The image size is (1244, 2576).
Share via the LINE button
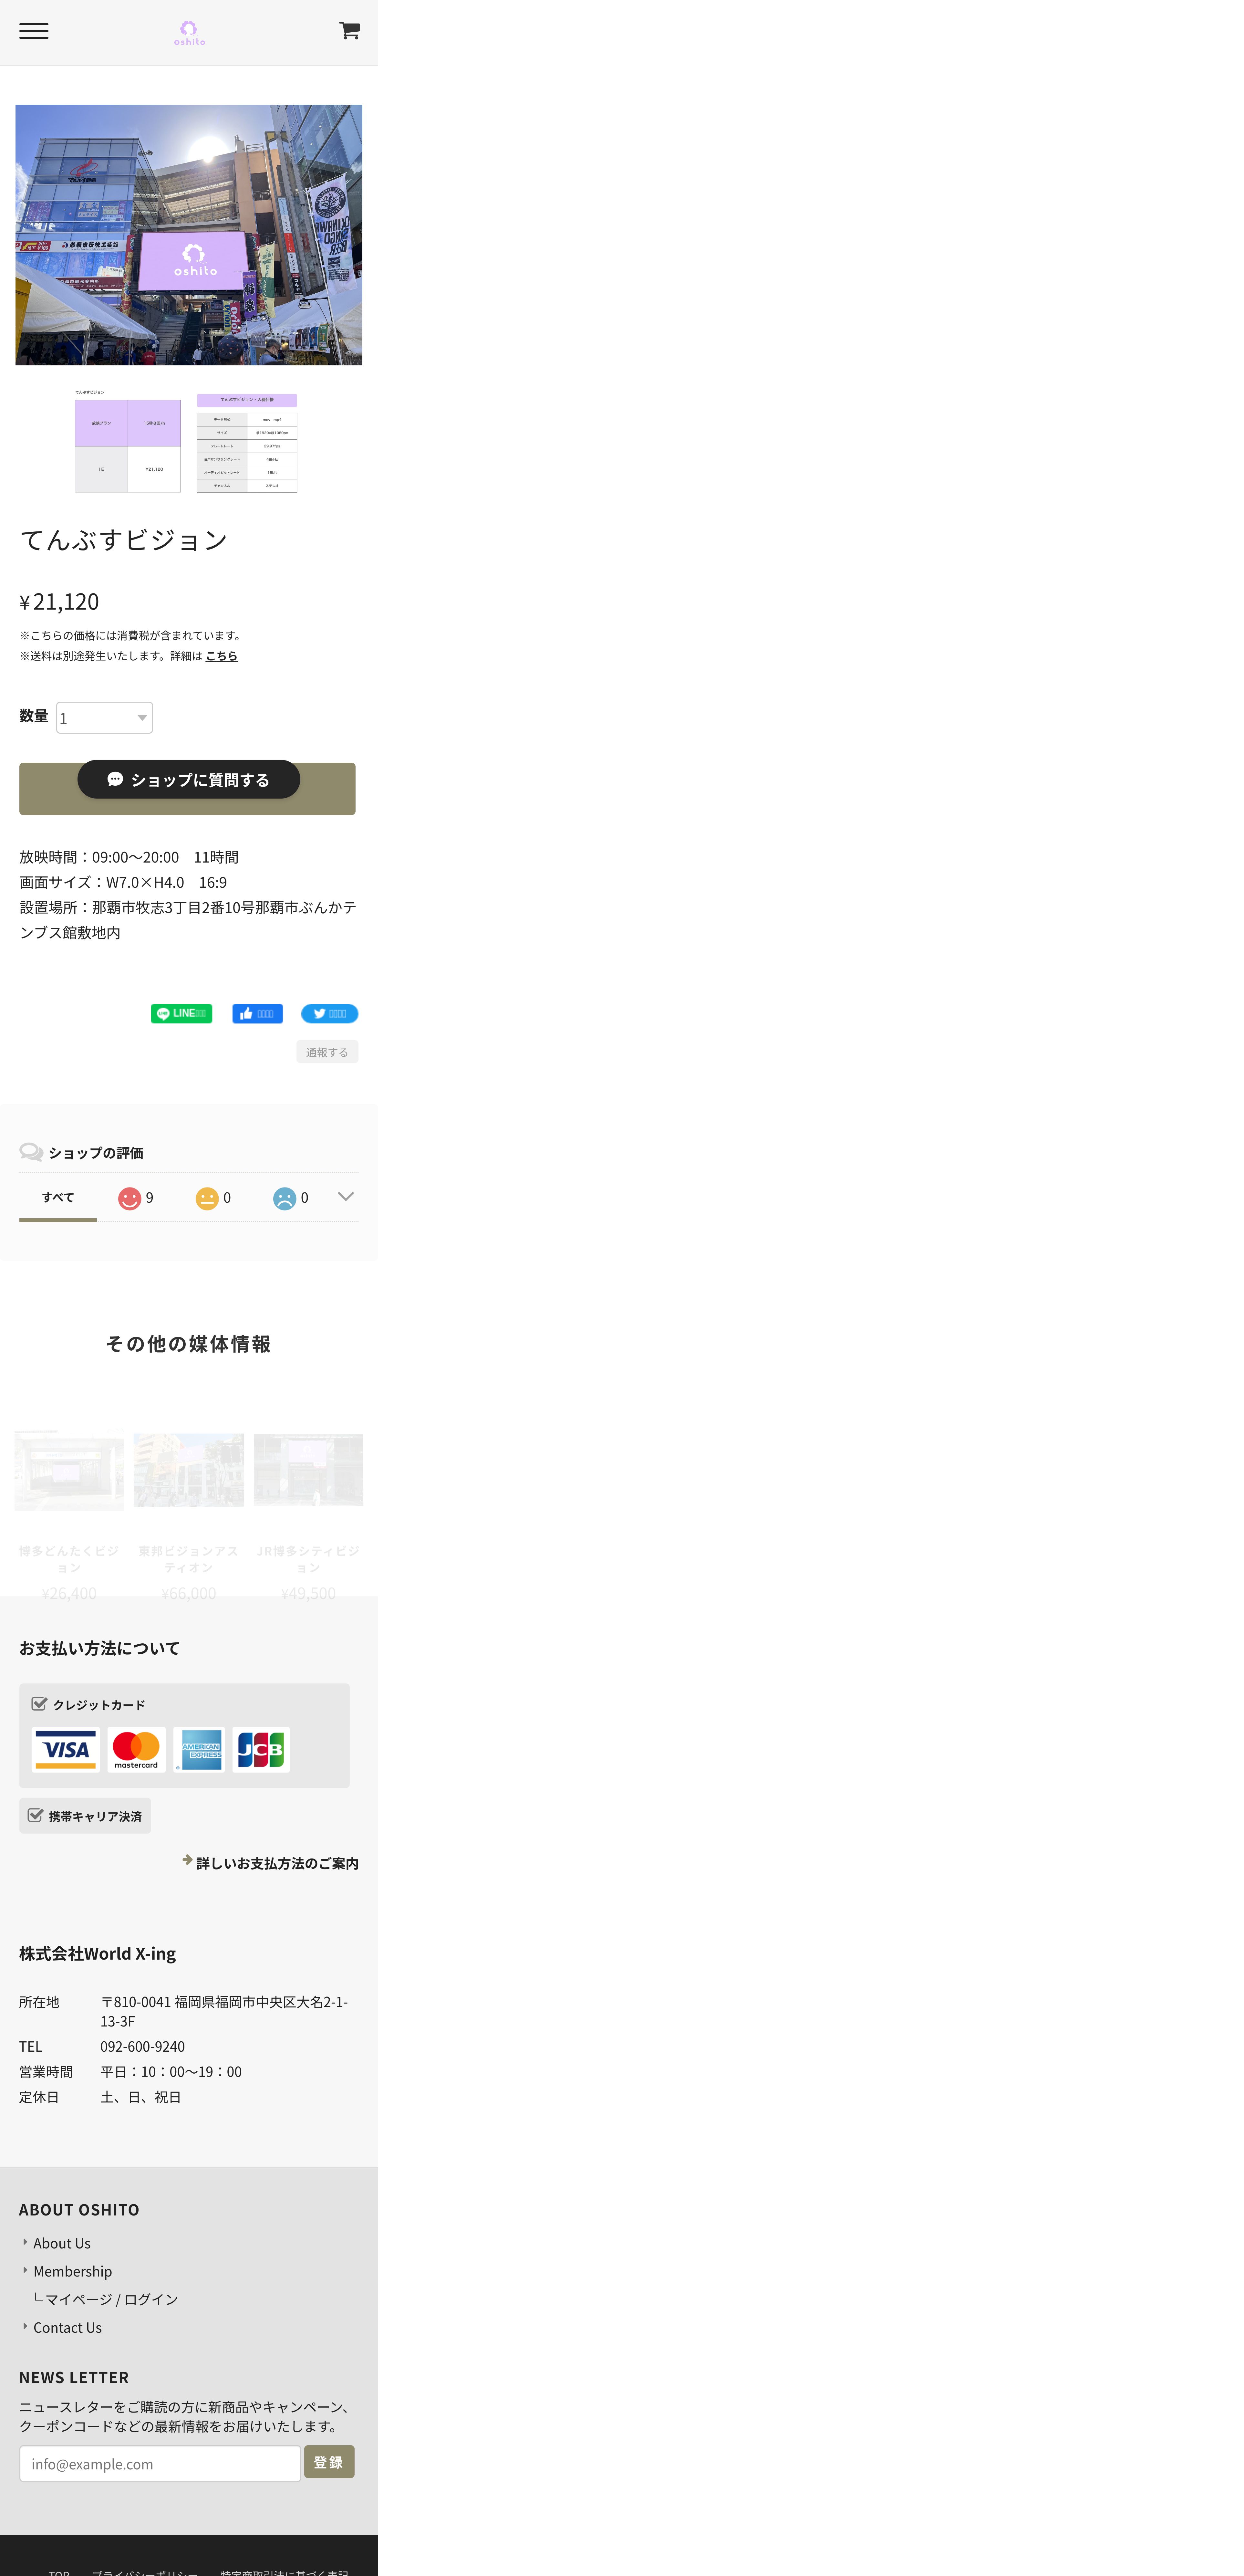(181, 1013)
